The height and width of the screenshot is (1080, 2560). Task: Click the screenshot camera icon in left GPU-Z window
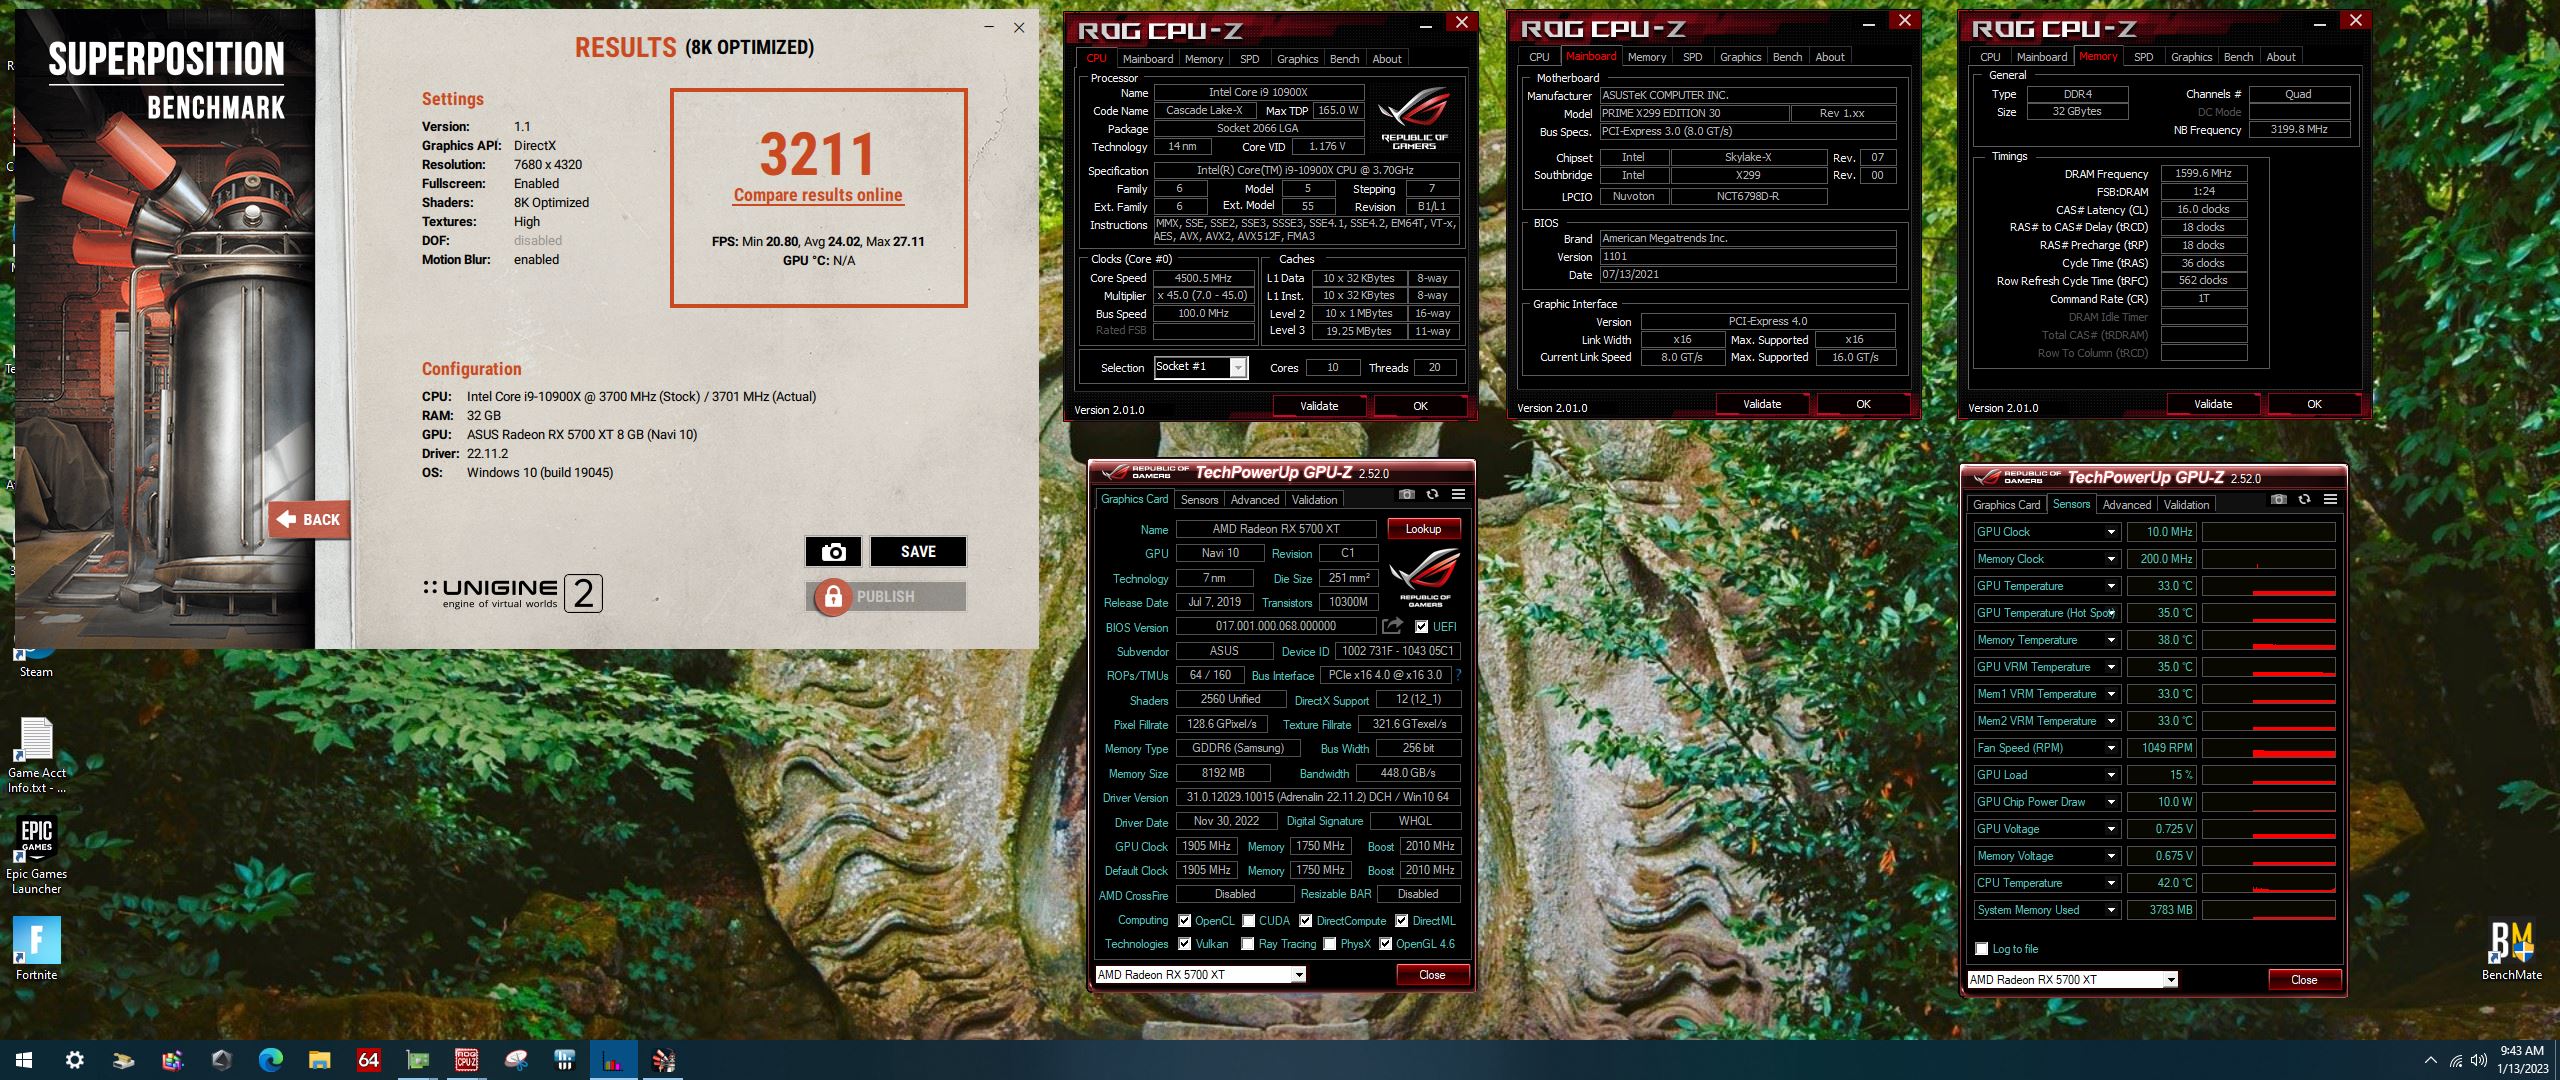[x=1406, y=495]
